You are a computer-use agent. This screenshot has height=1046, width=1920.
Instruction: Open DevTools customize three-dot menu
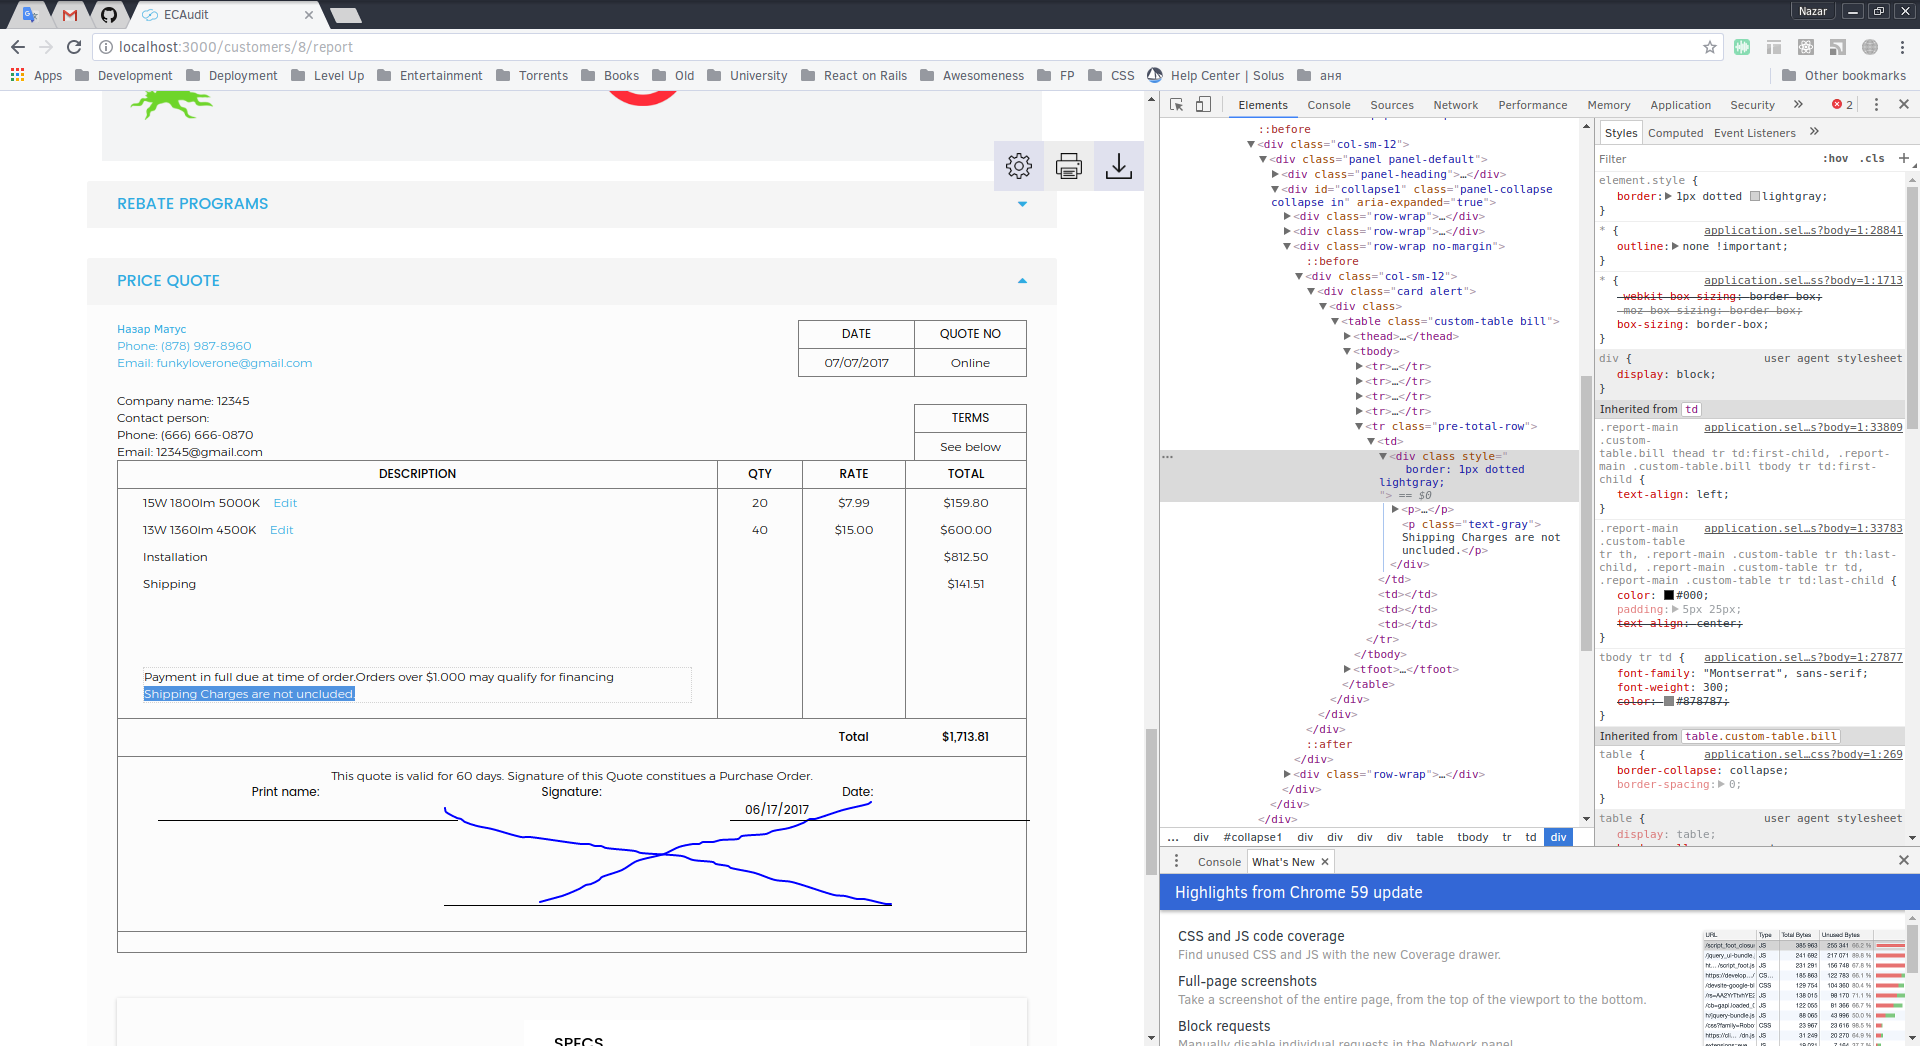tap(1876, 104)
